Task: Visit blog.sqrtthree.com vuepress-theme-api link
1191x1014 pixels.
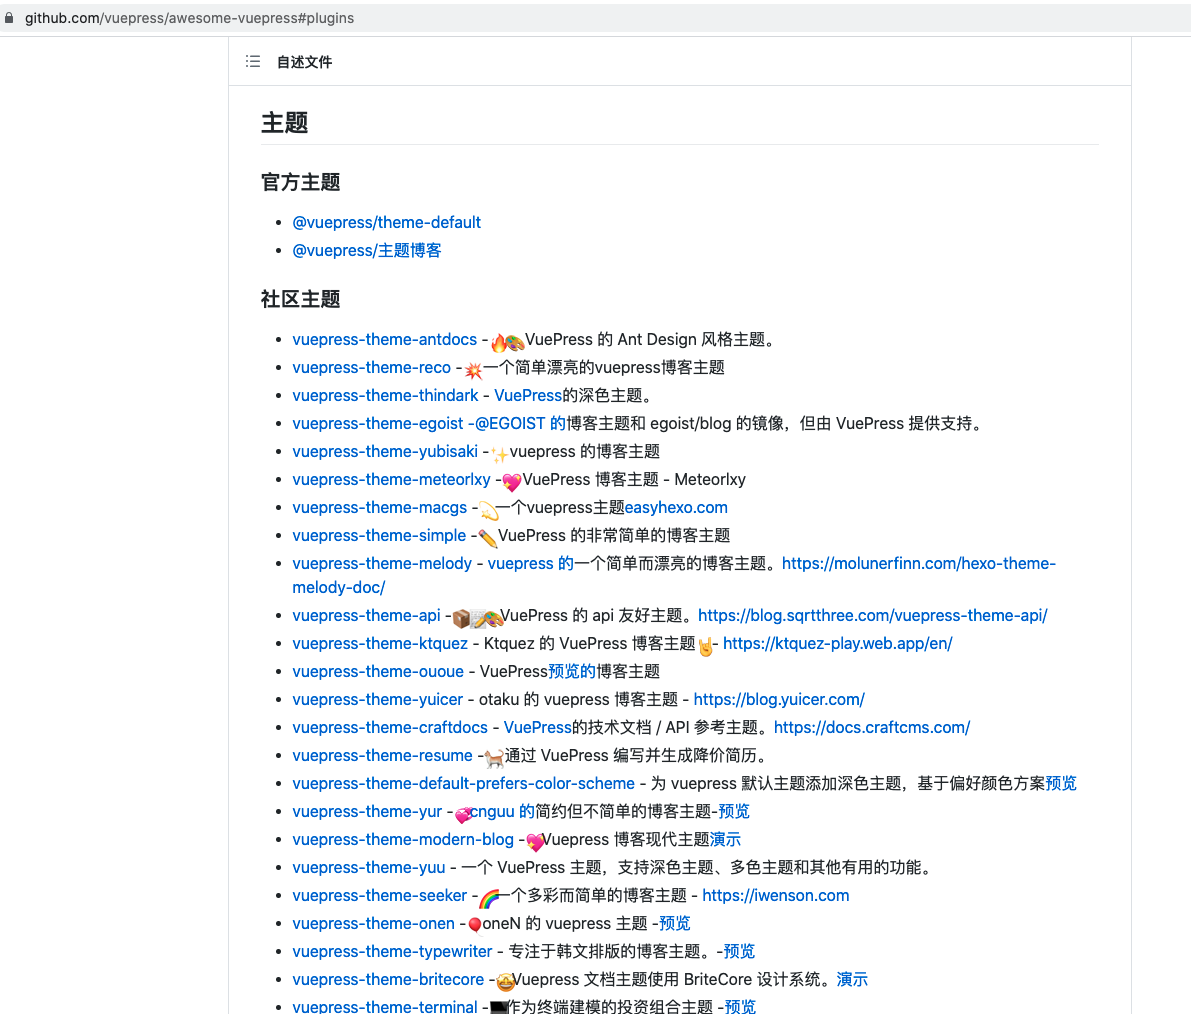Action: click(x=873, y=616)
